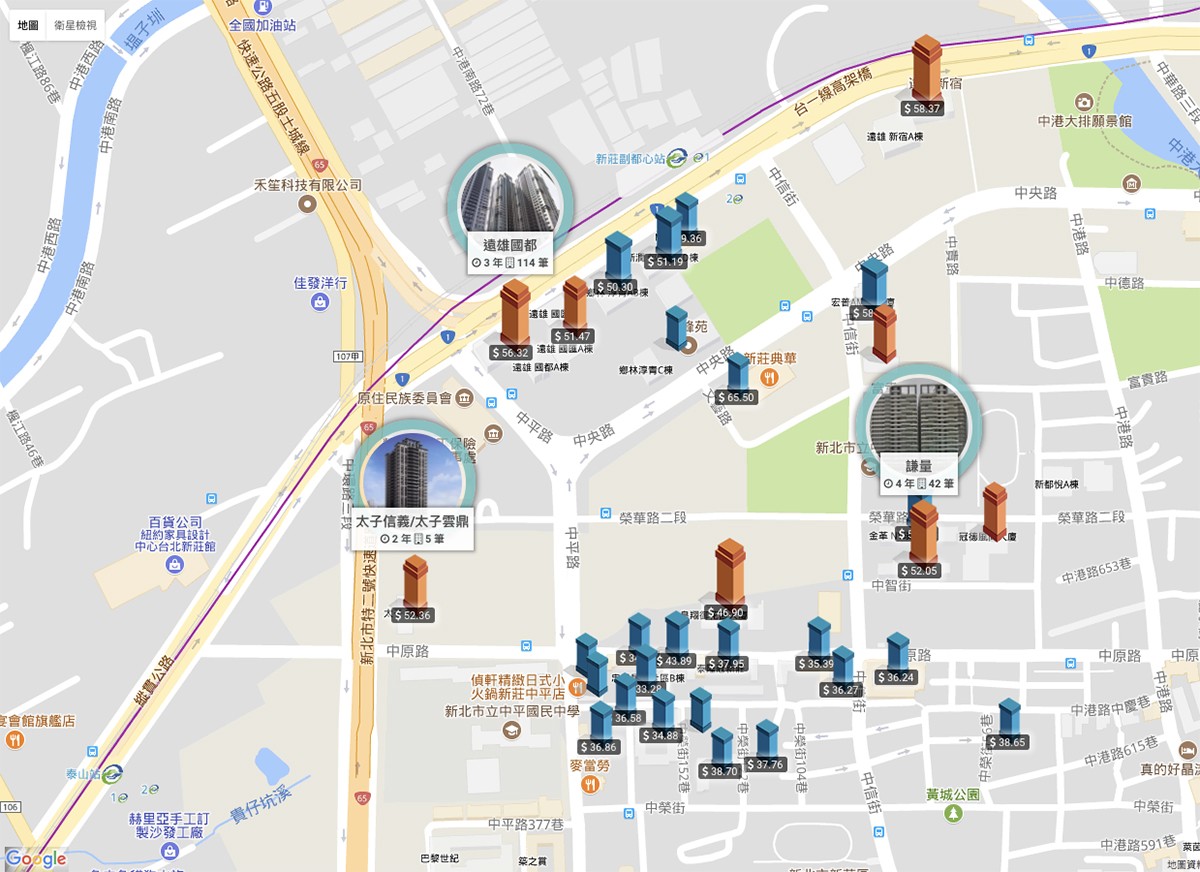Select the orange building marker priced $58.37

click(926, 75)
